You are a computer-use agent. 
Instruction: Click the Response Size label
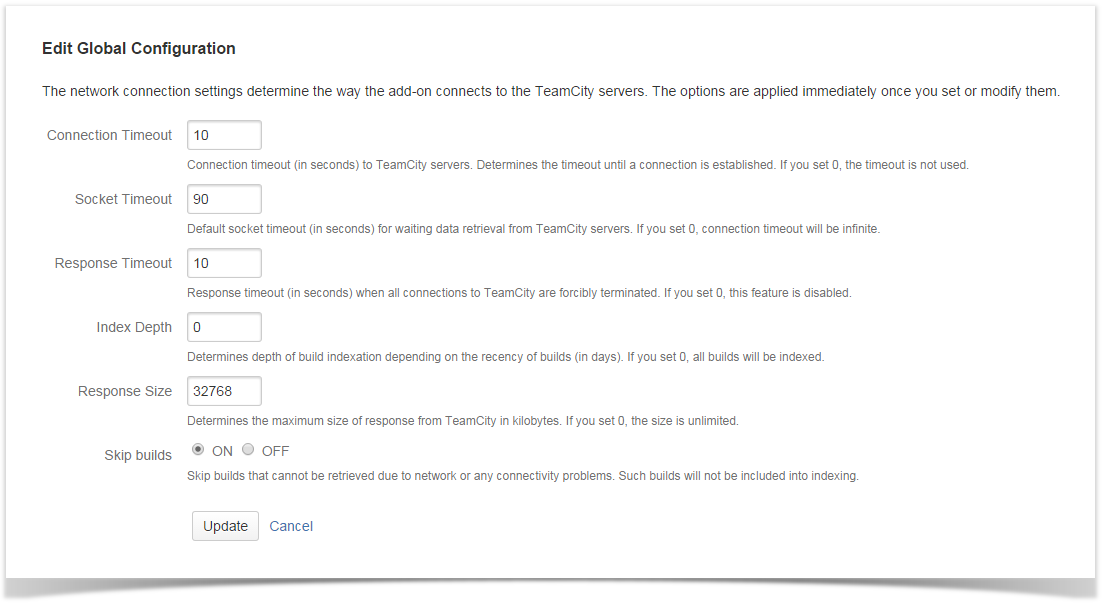[x=125, y=391]
